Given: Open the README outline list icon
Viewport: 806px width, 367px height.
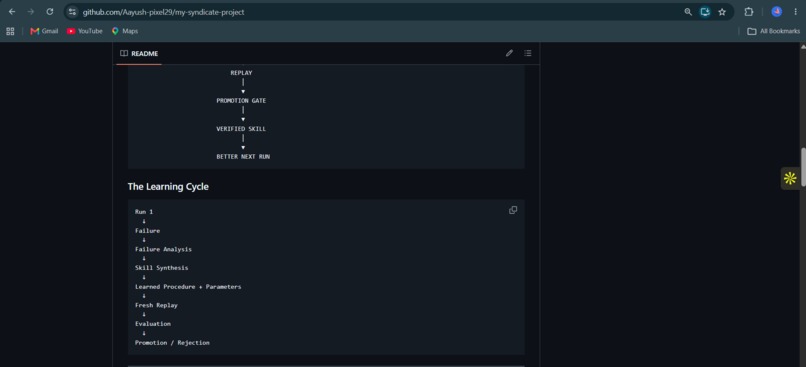Looking at the screenshot, I should point(528,53).
